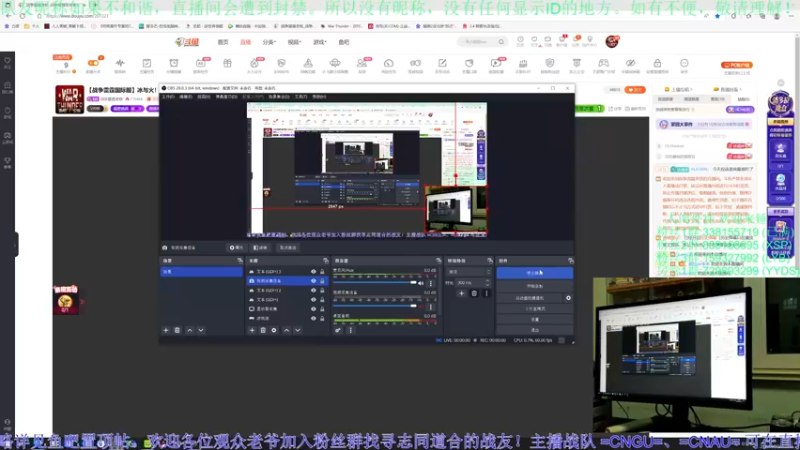Screen dimensions: 800x450
Task: Adjust the second mixer channel volume slider
Action: [375, 306]
